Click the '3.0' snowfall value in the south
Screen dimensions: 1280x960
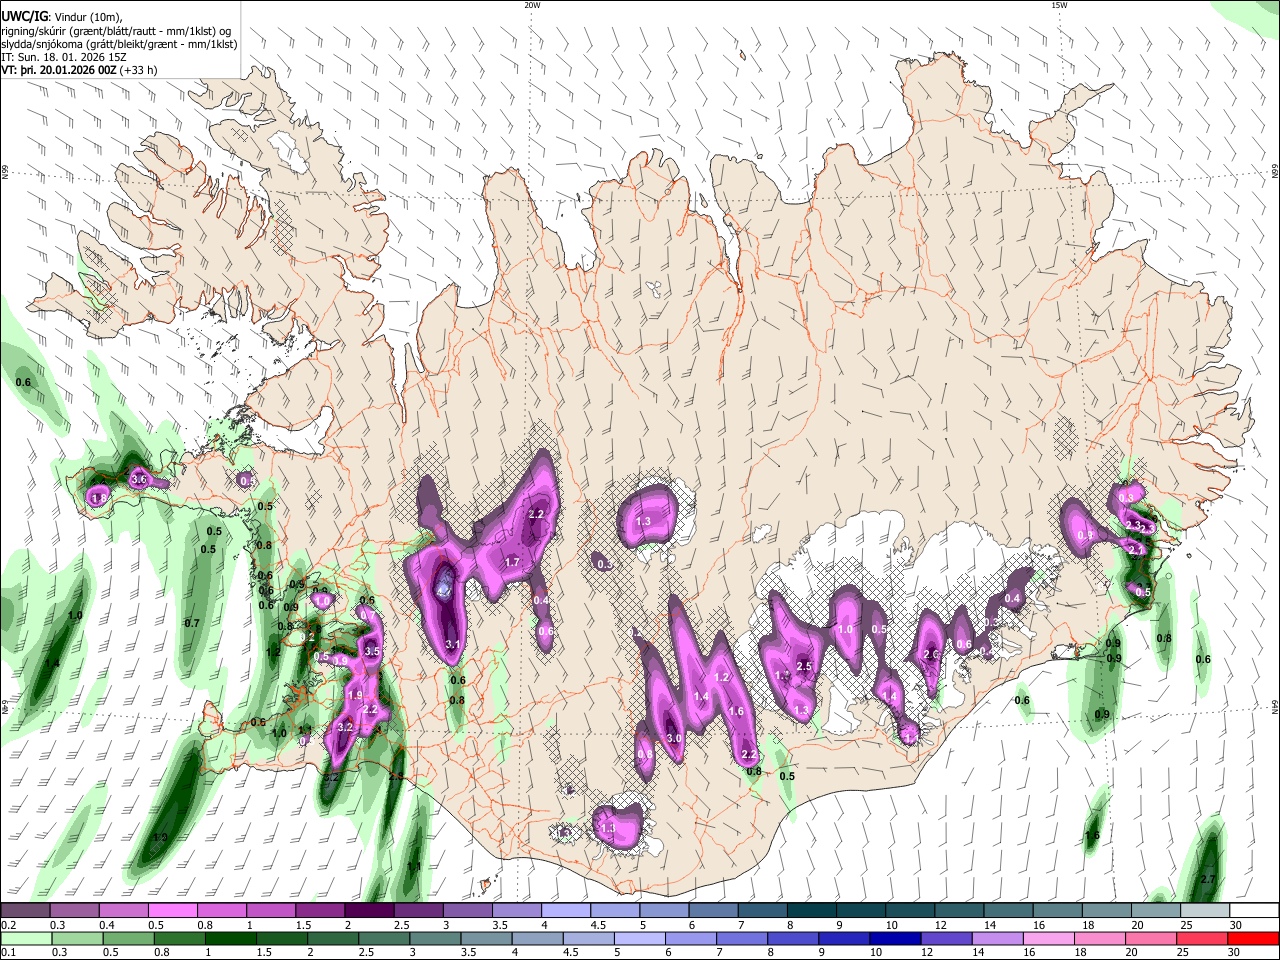click(x=674, y=738)
